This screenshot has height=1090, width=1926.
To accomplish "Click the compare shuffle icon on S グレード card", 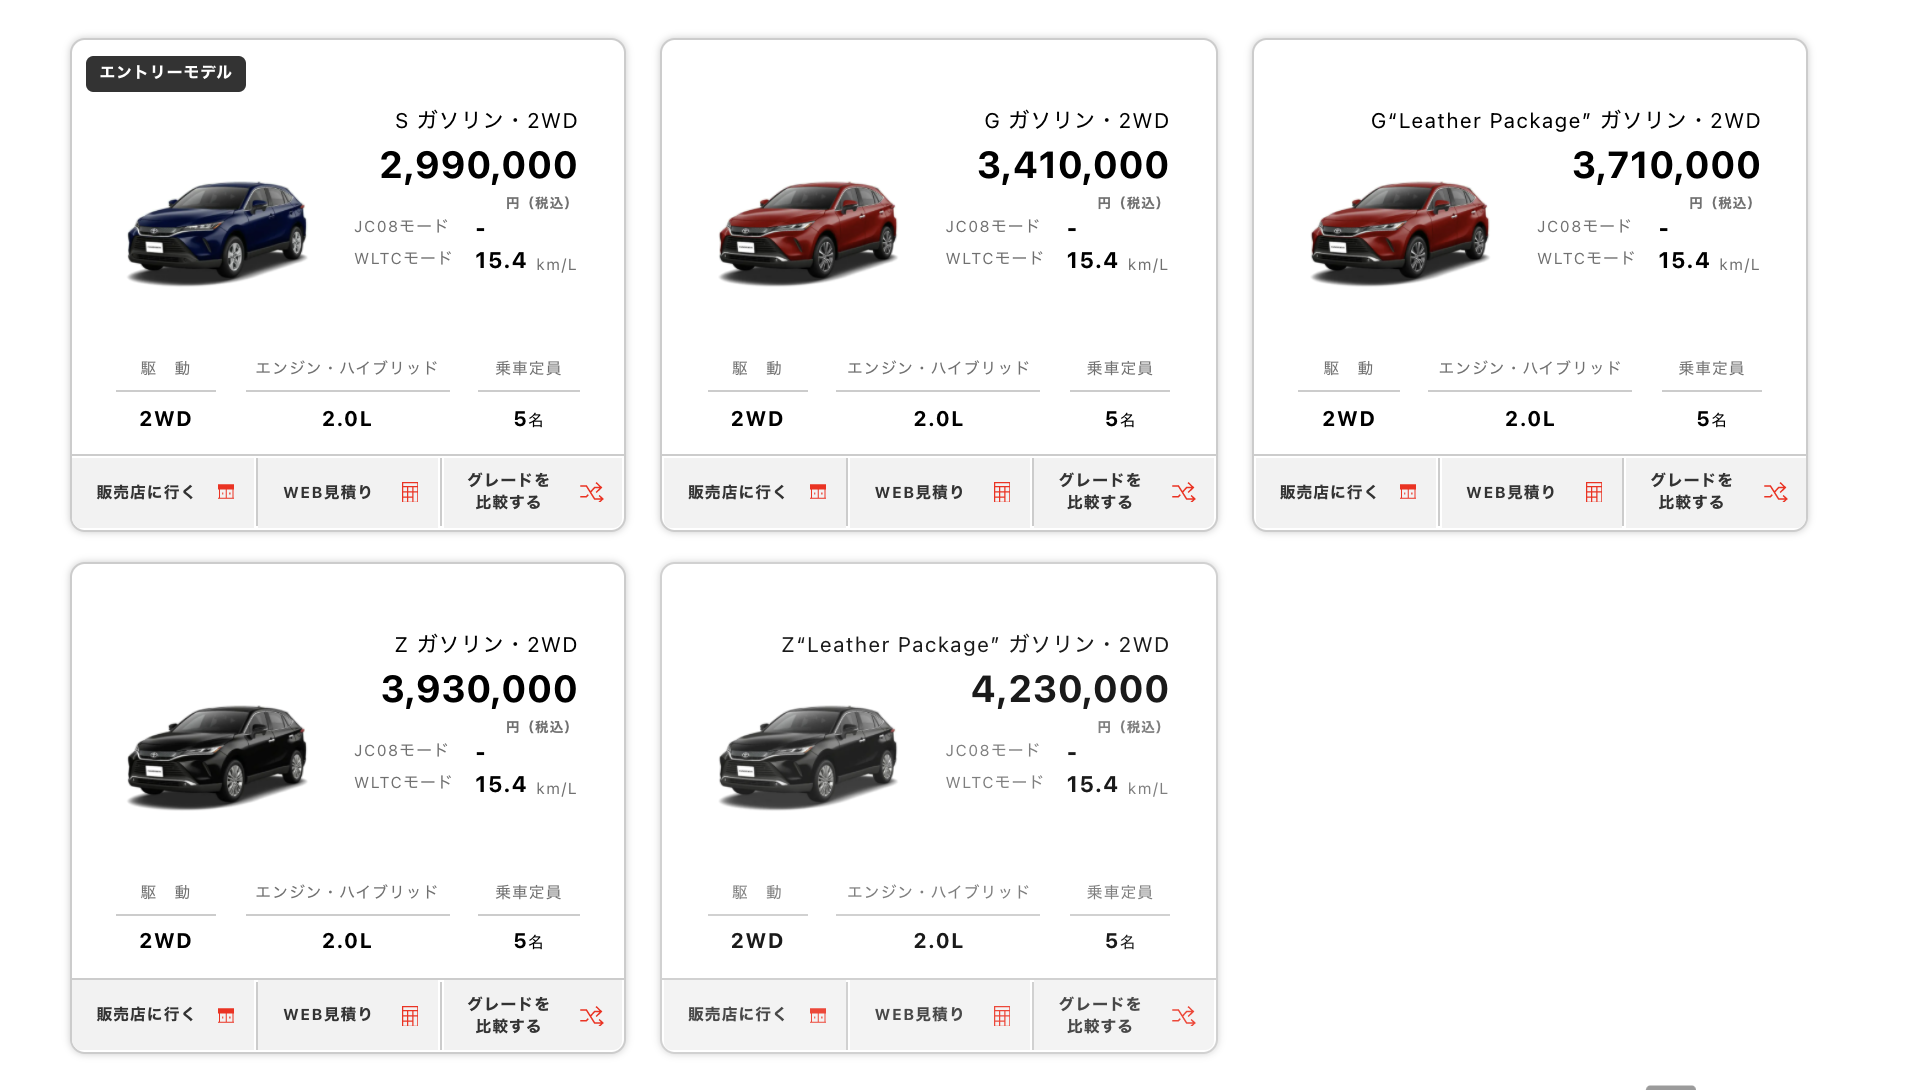I will (591, 492).
